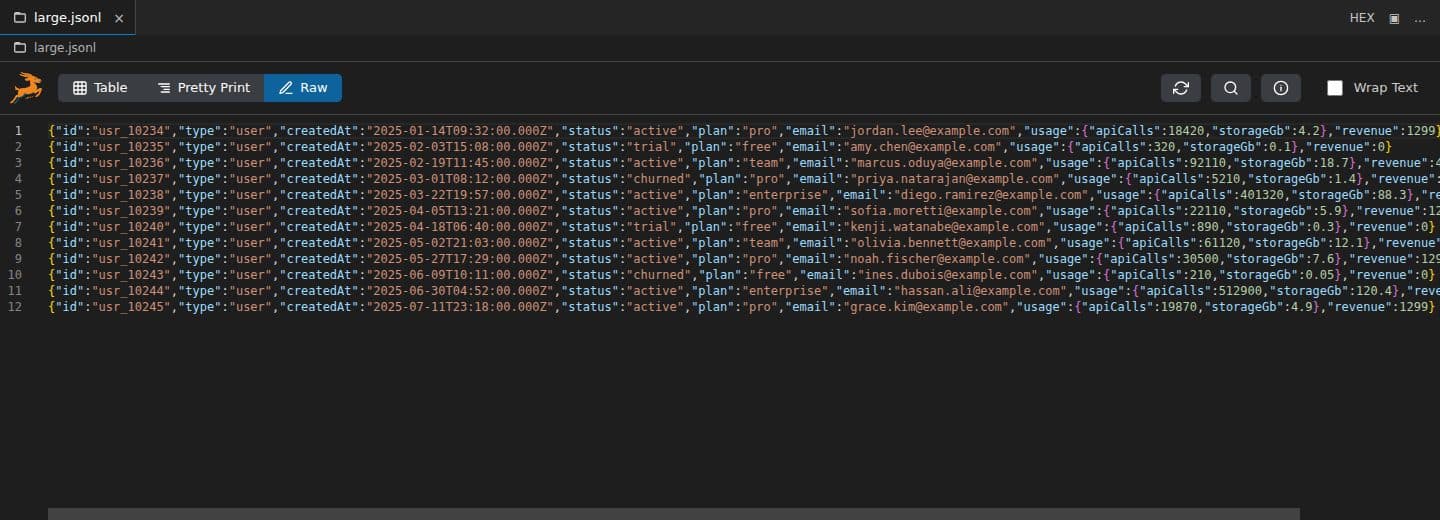Select the Raw view button
Image resolution: width=1440 pixels, height=520 pixels.
tap(303, 88)
